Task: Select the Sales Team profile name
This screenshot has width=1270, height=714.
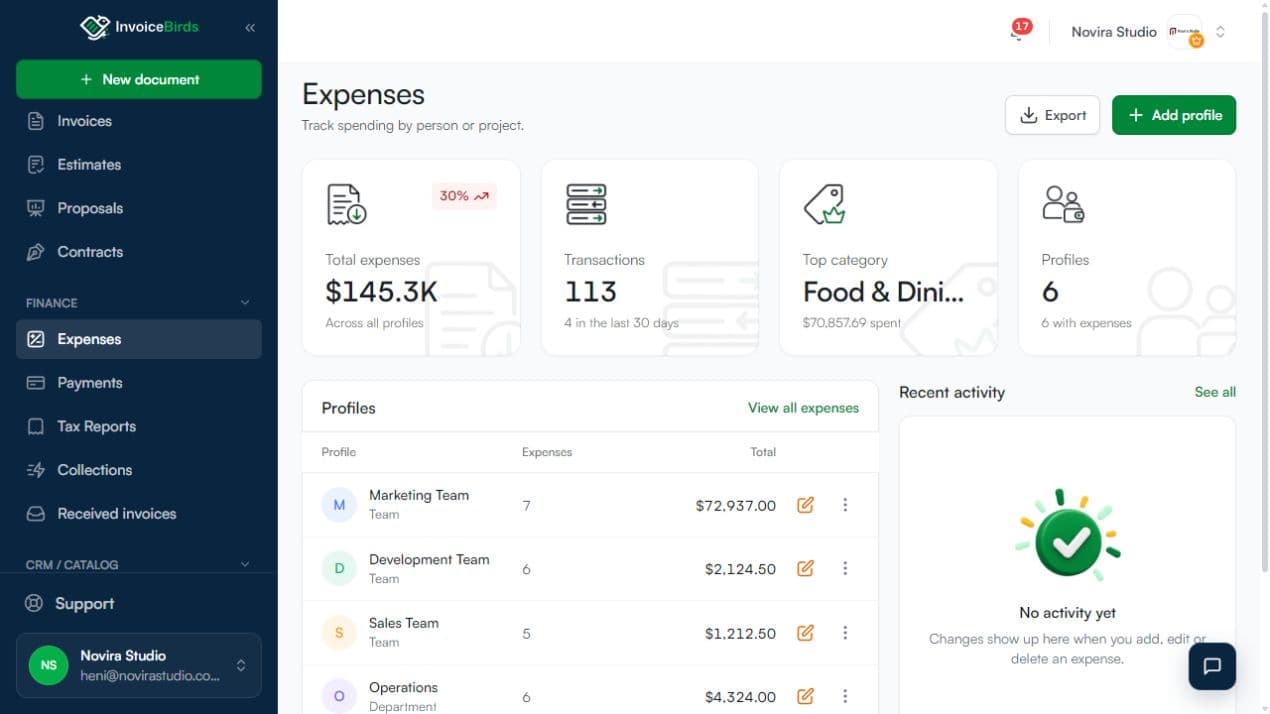Action: point(404,623)
